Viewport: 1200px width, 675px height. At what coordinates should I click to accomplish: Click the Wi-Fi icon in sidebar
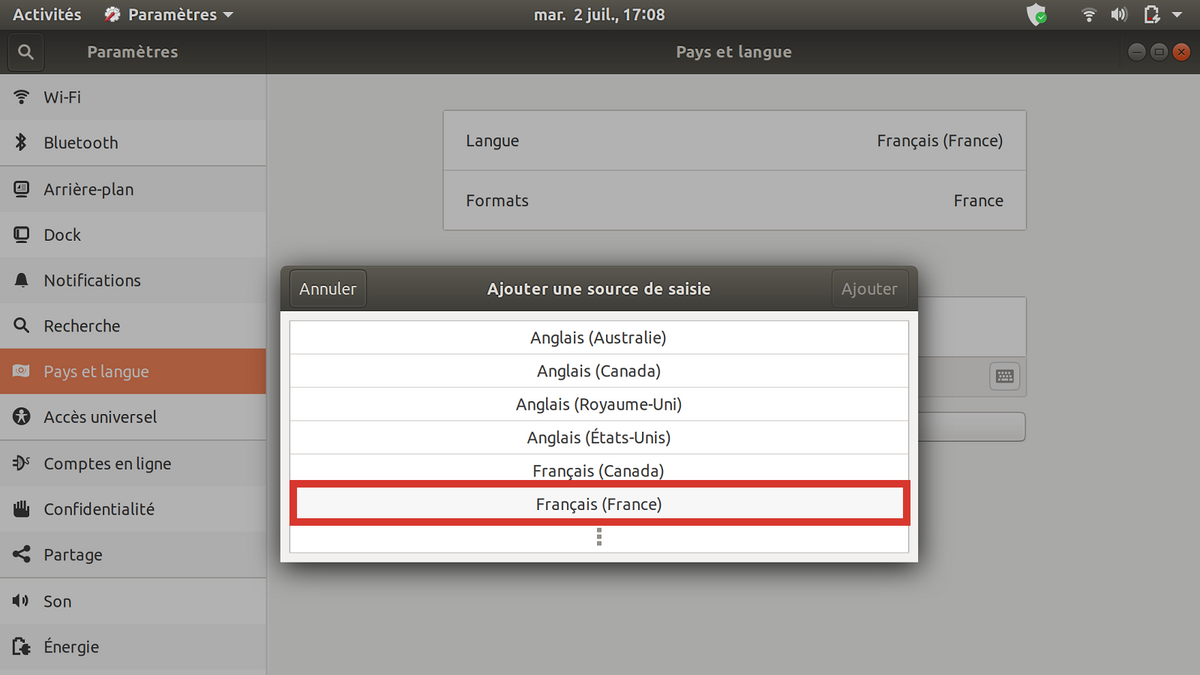click(21, 97)
